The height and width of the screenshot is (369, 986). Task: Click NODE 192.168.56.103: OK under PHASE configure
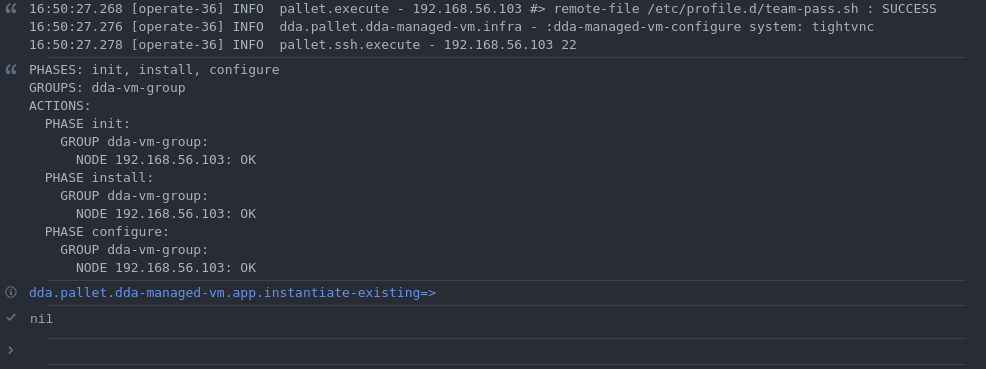tap(166, 268)
